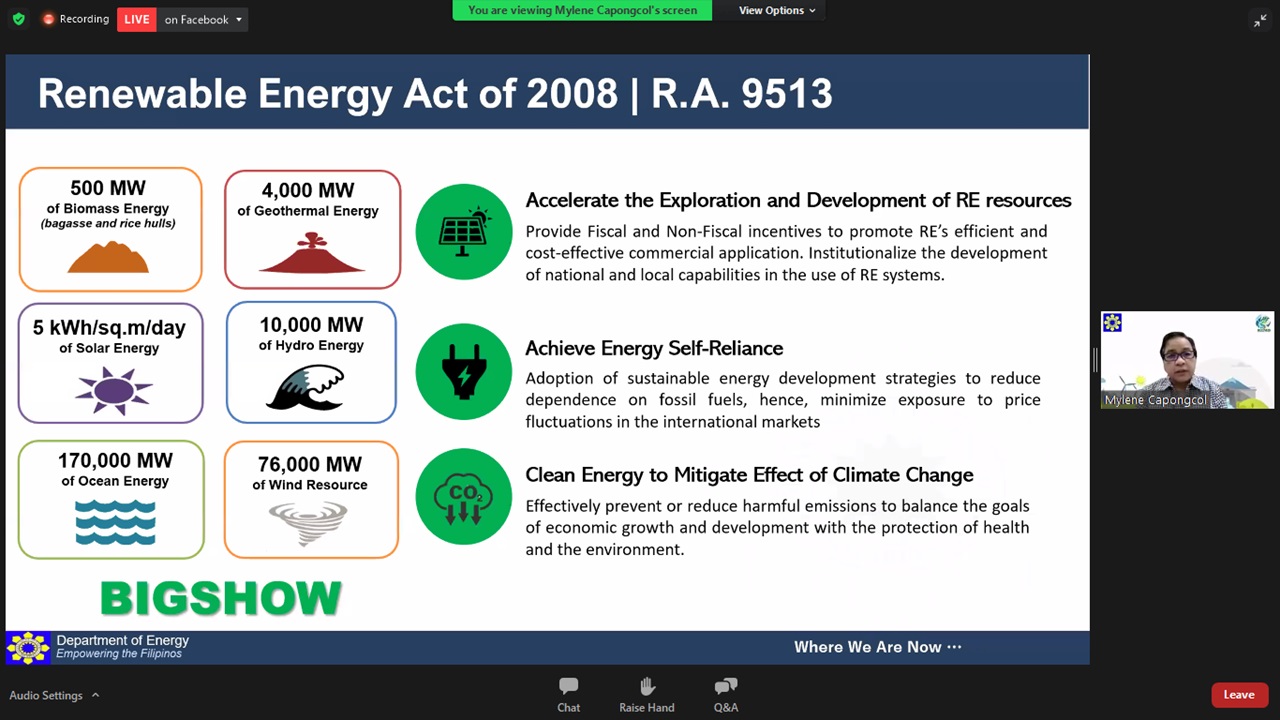Click the slide title "Renewable Energy Act of 2008"
Image resolution: width=1280 pixels, height=720 pixels.
click(328, 94)
